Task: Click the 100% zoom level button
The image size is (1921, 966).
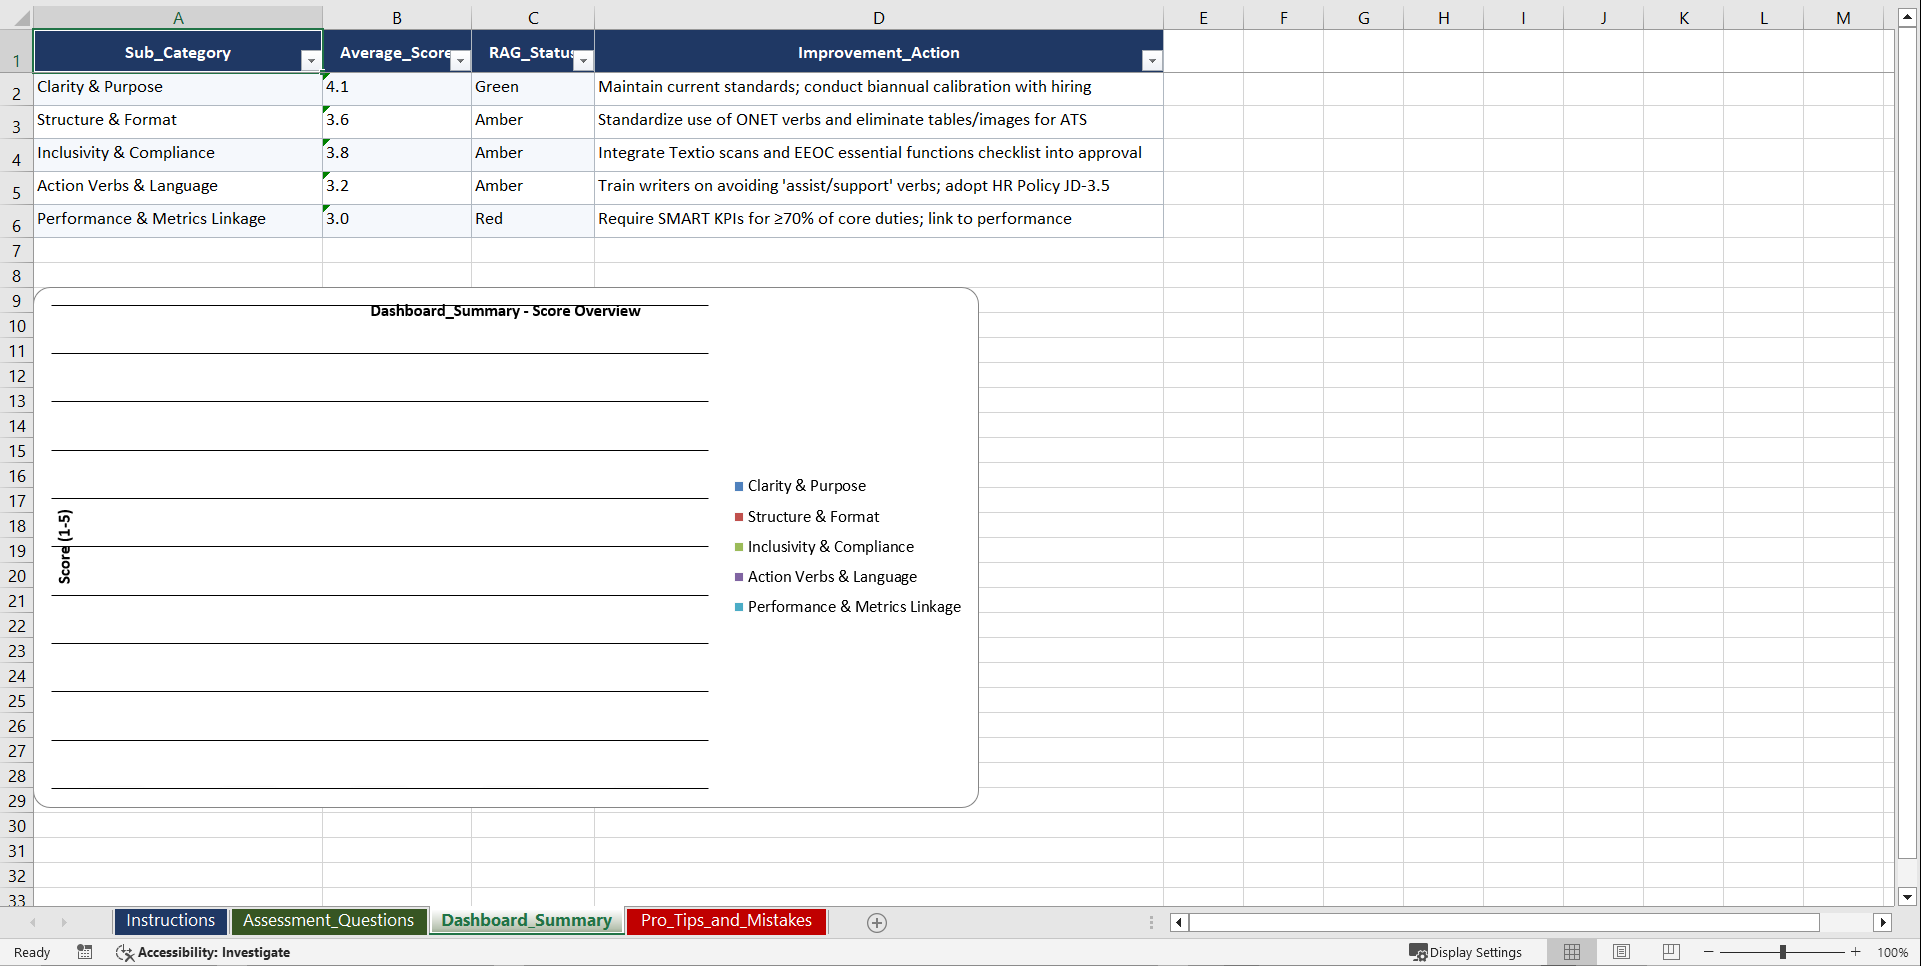Action: point(1893,952)
